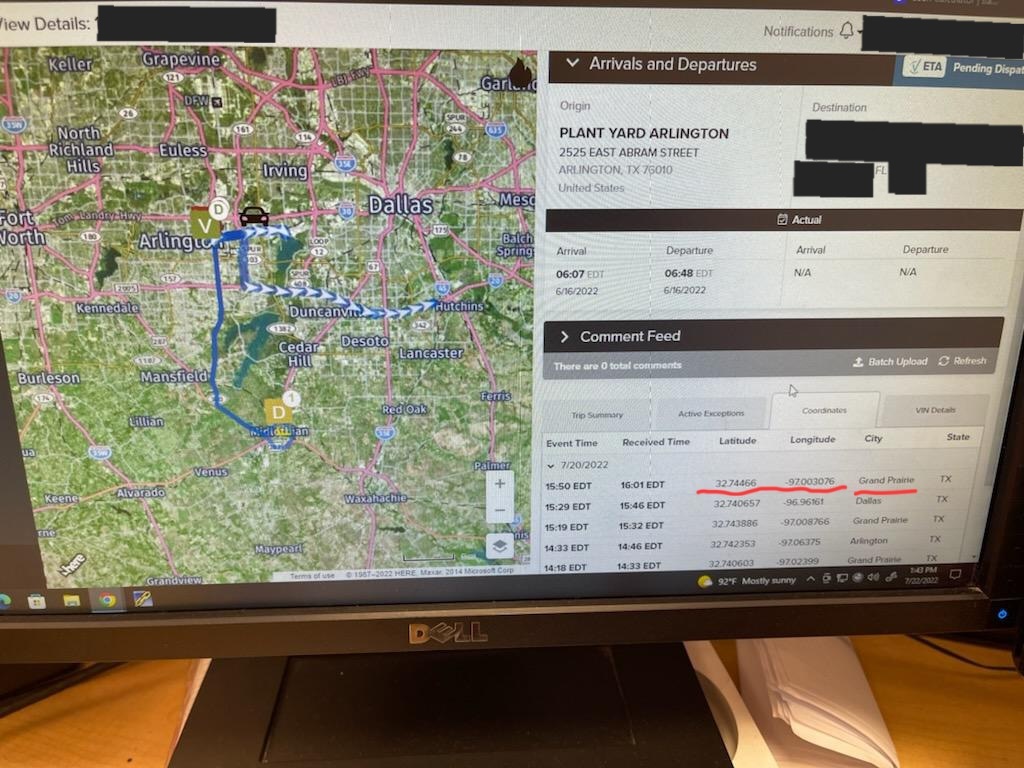Select the Coordinates tab
Screen dimensions: 1024x768
pos(824,410)
